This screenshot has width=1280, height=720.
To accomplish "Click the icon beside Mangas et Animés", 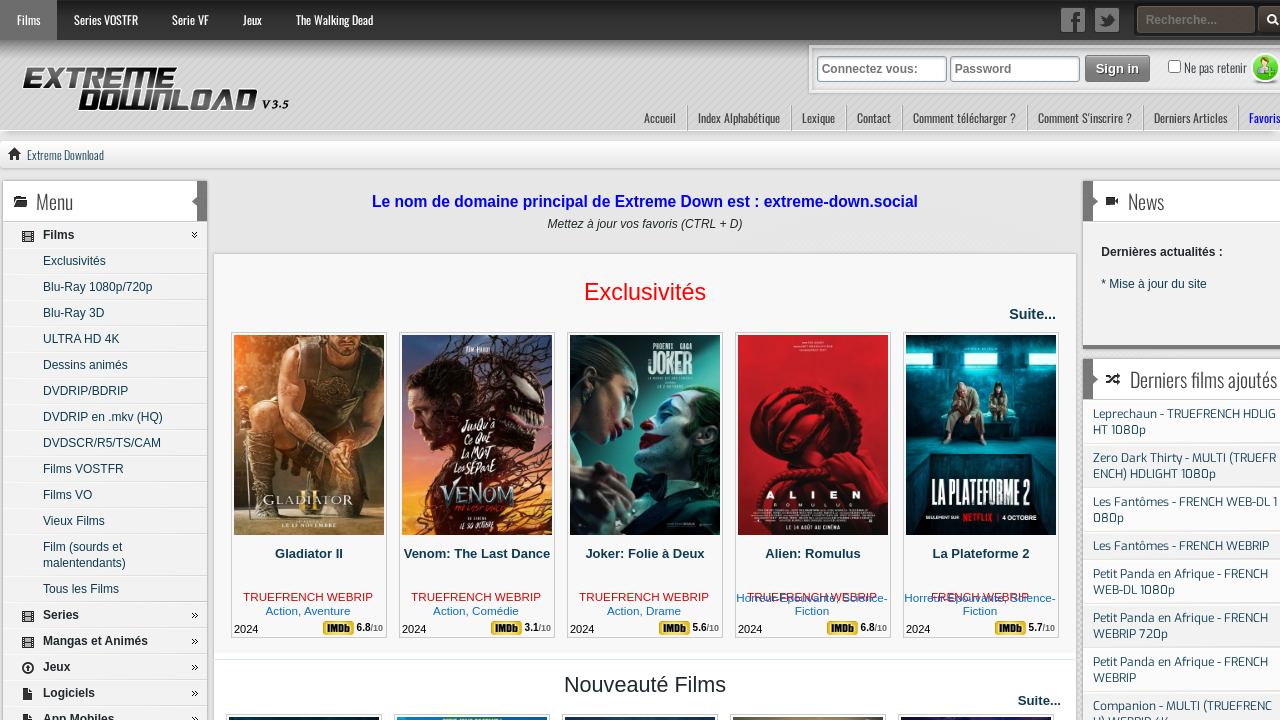I will tap(28, 641).
